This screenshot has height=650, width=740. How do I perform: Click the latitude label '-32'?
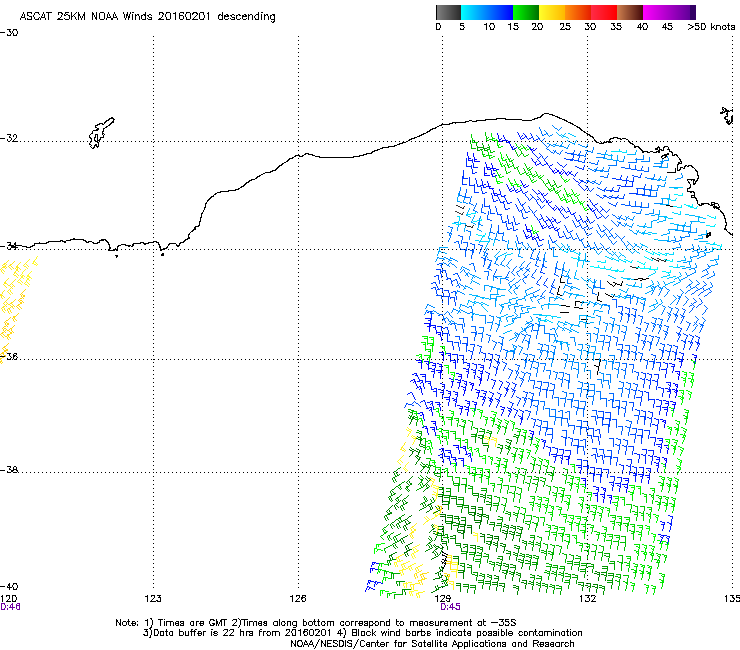(x=9, y=138)
